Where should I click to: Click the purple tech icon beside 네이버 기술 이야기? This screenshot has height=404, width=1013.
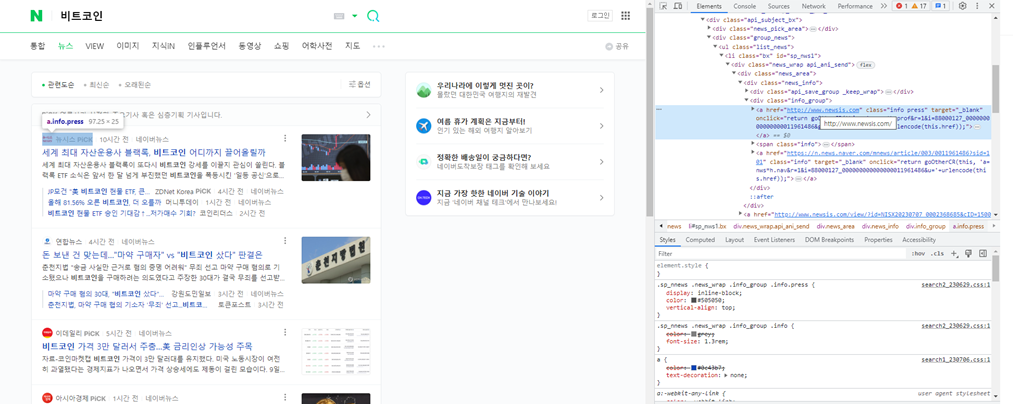click(423, 198)
